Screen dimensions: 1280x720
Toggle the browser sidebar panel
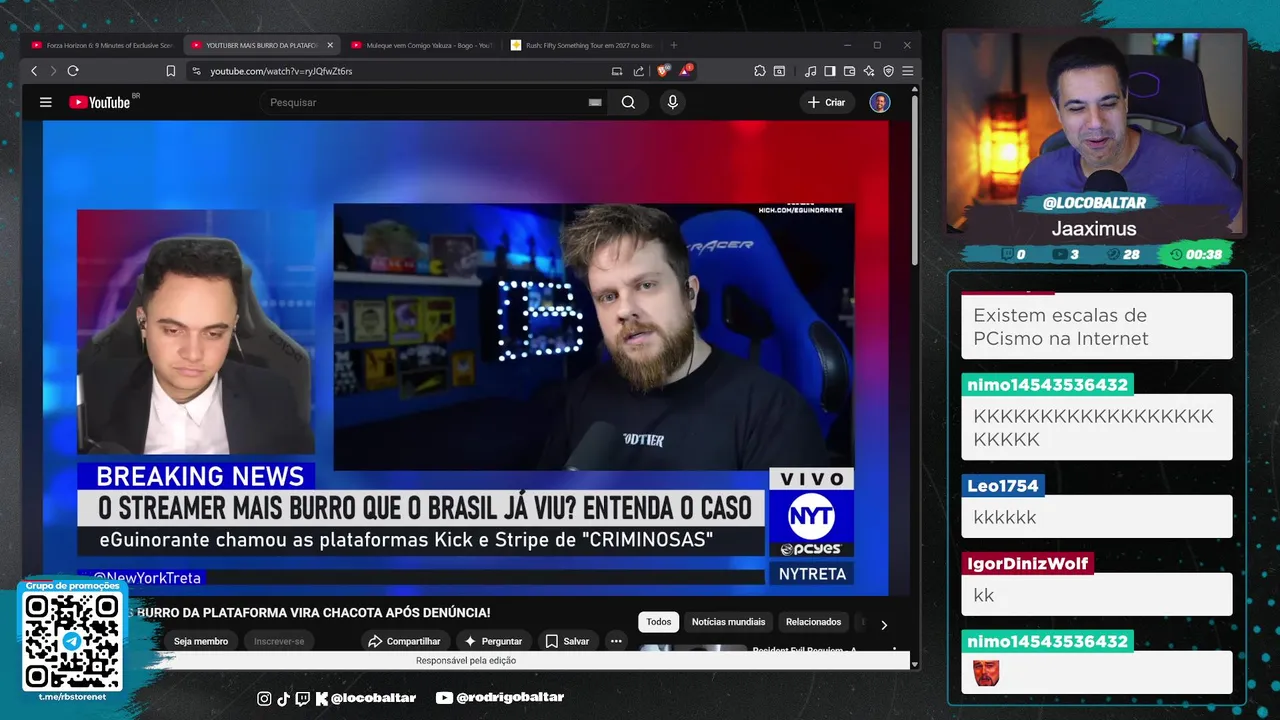[x=830, y=71]
